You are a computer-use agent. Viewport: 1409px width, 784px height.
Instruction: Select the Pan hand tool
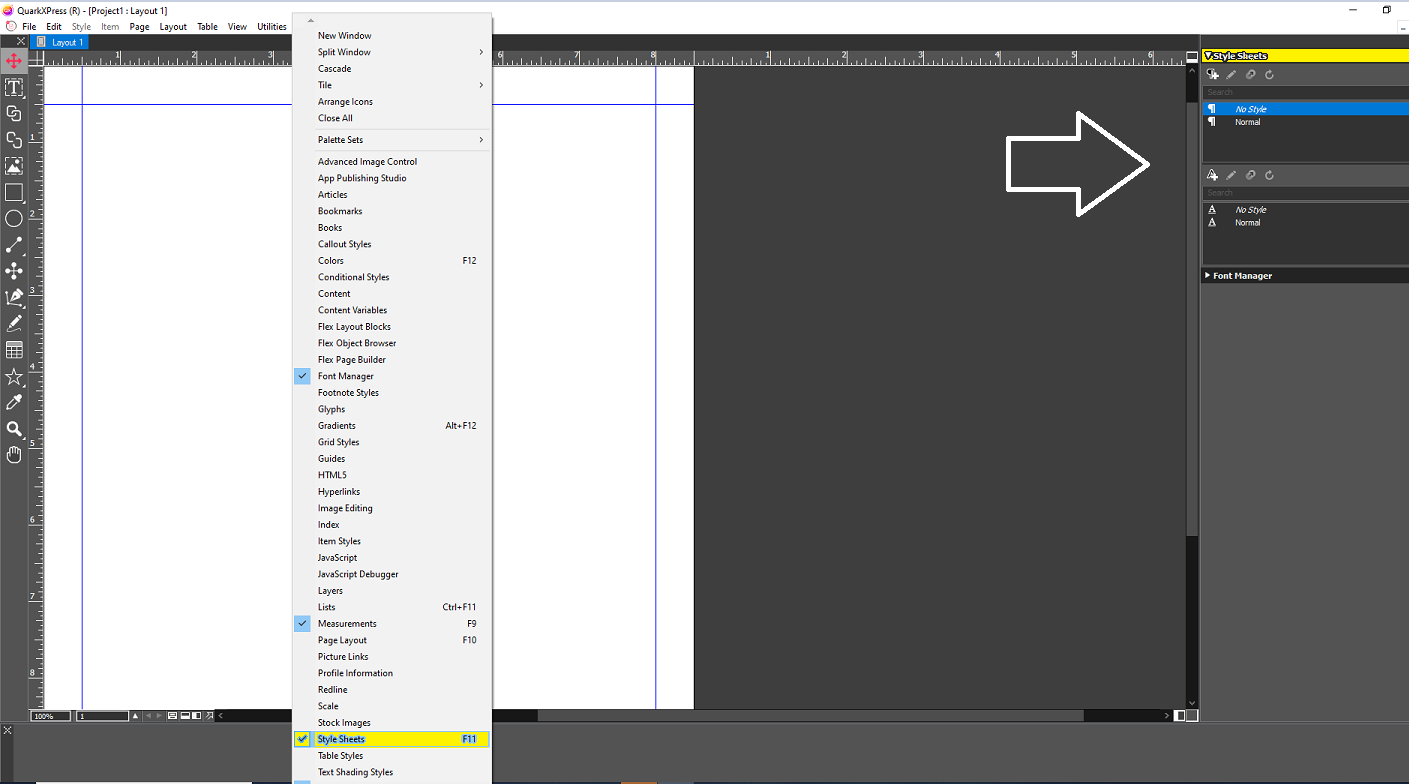14,455
